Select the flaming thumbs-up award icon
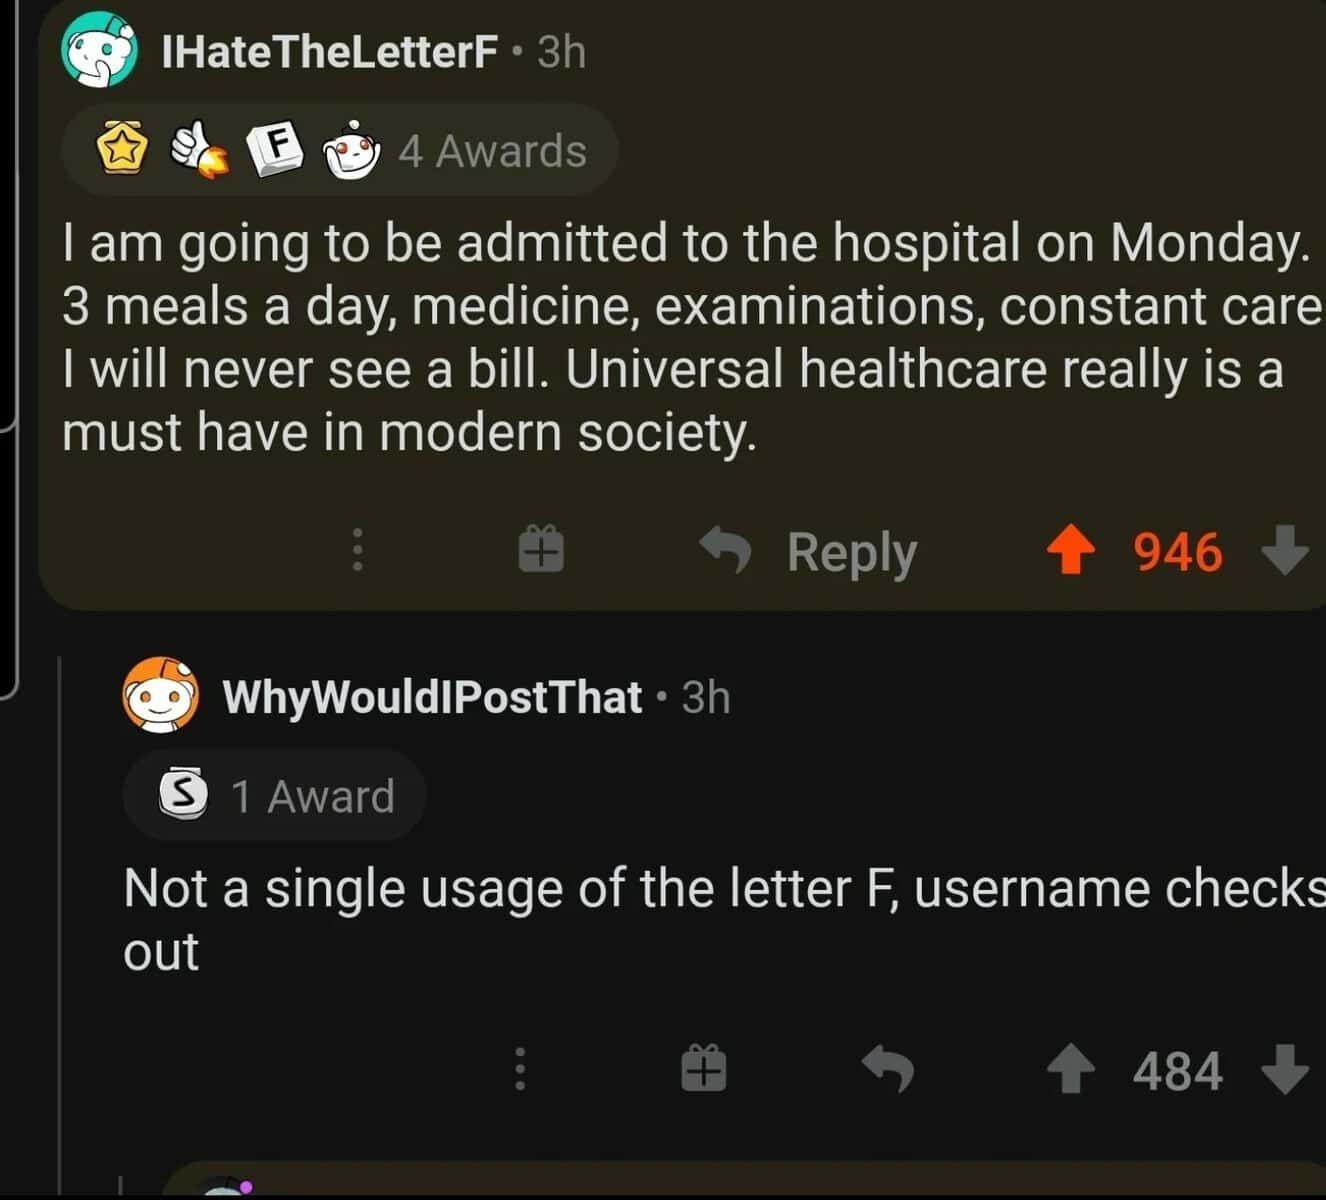The image size is (1326, 1200). (x=196, y=148)
